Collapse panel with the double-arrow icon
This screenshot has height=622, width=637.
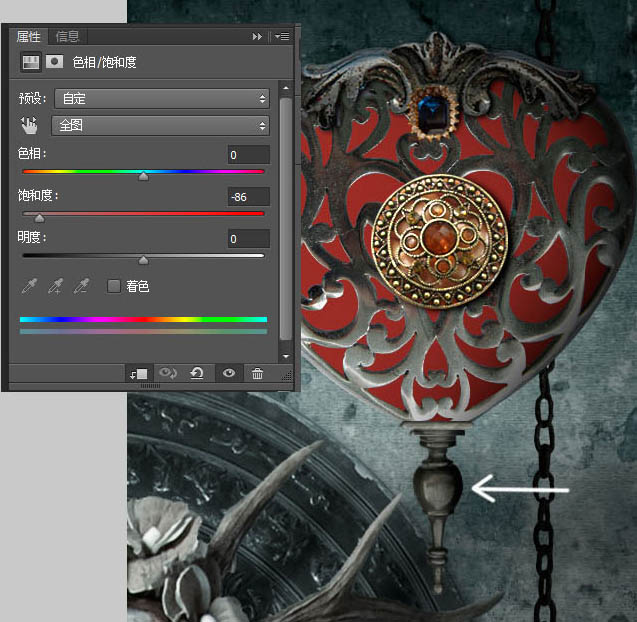tap(257, 37)
